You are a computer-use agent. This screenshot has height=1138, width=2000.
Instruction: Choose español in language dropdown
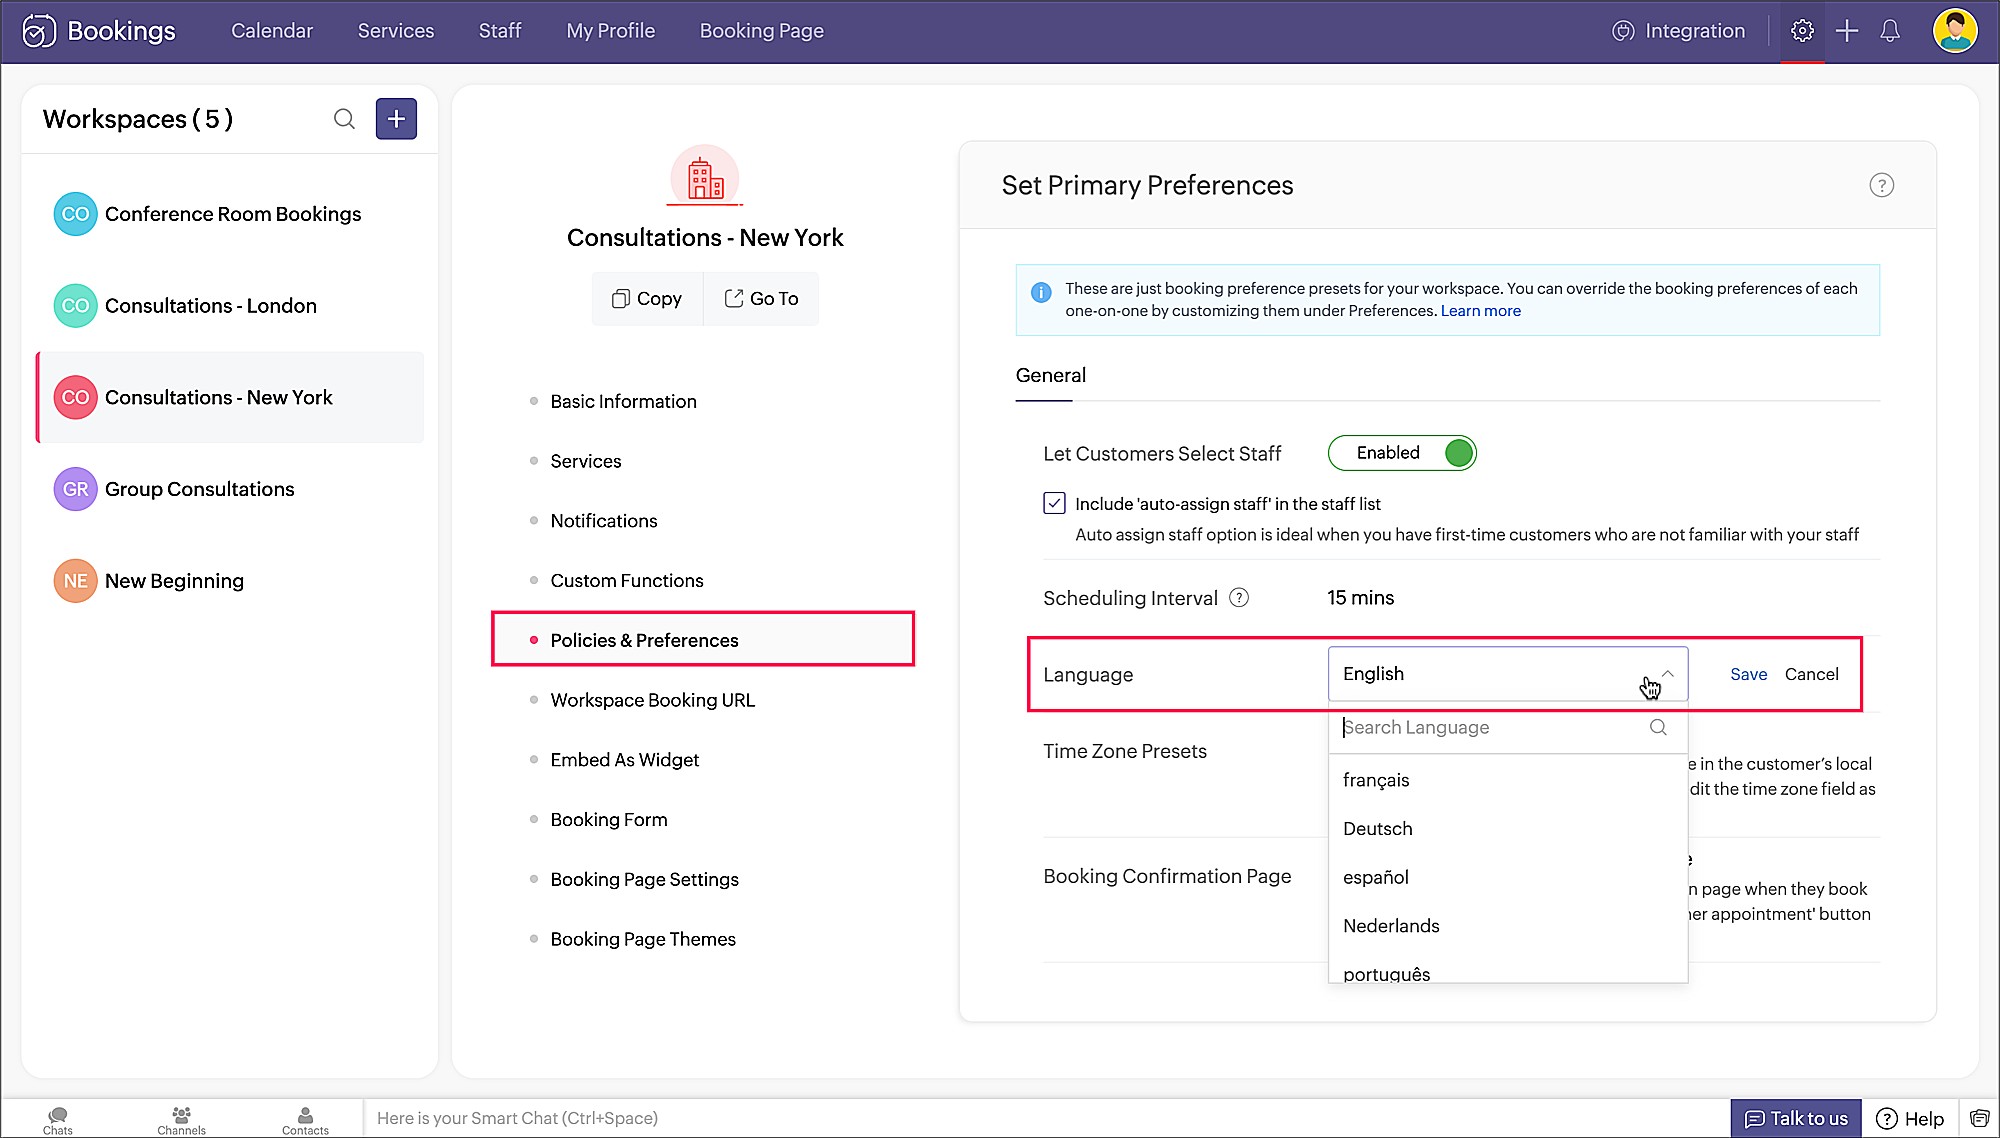point(1375,877)
